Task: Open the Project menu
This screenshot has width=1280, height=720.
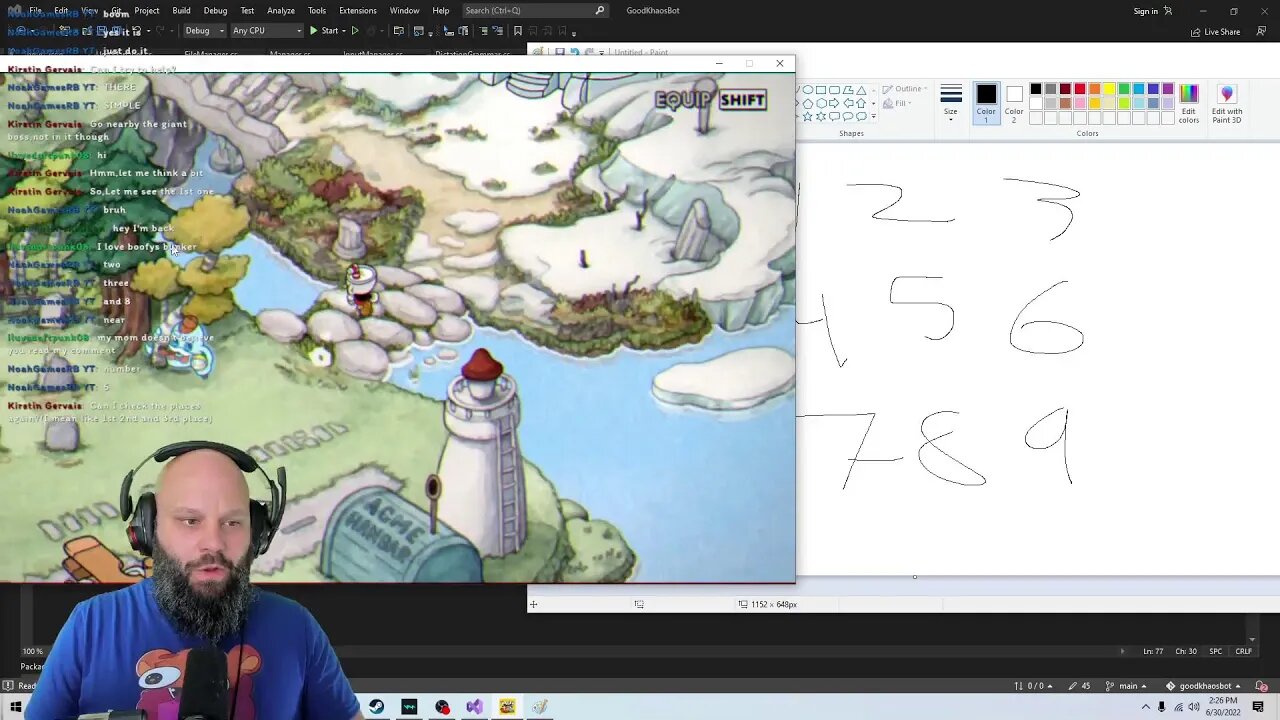Action: coord(147,10)
